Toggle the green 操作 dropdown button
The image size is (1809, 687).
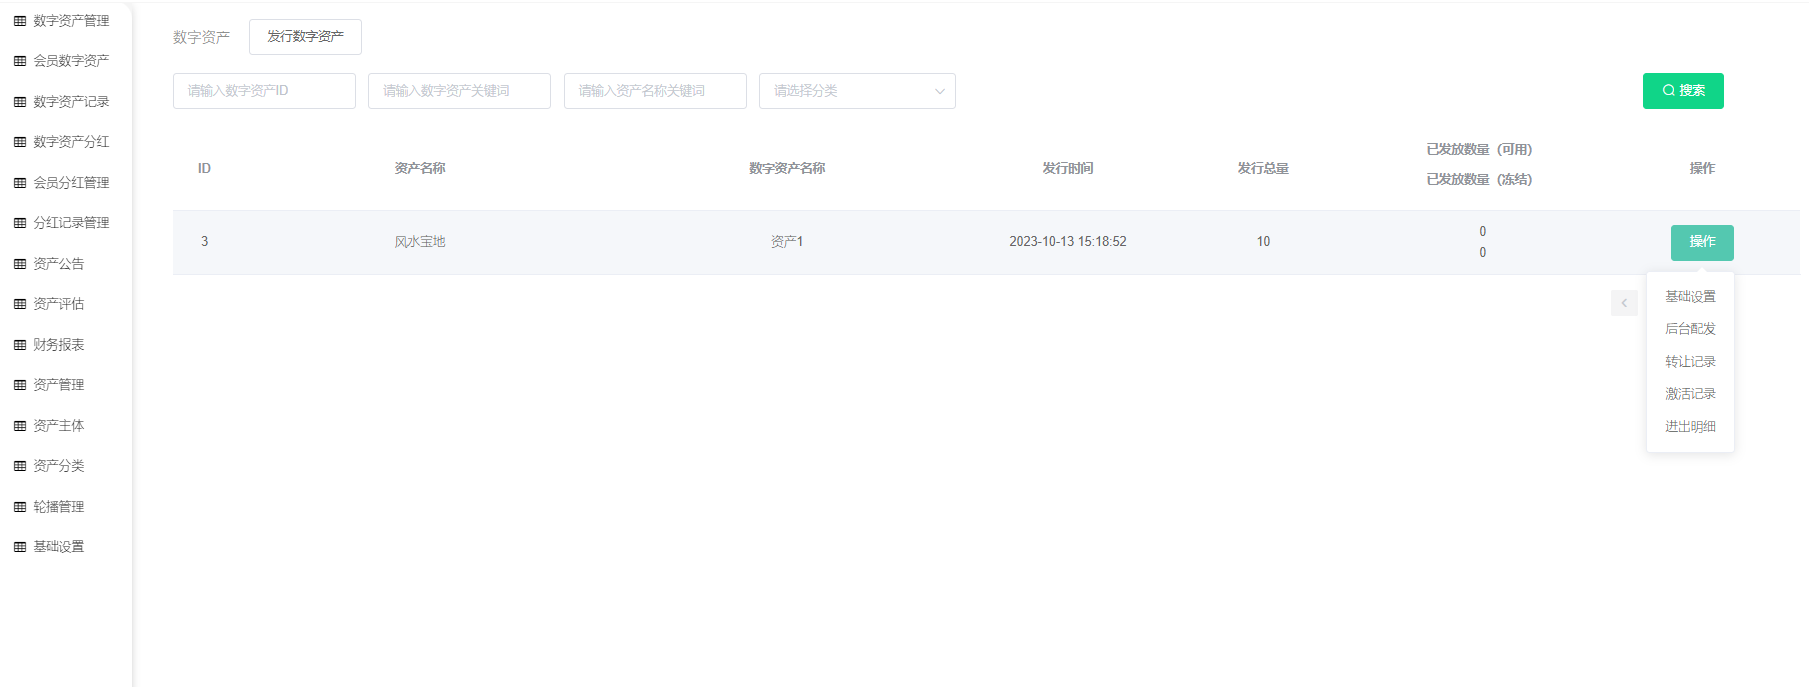[1701, 242]
